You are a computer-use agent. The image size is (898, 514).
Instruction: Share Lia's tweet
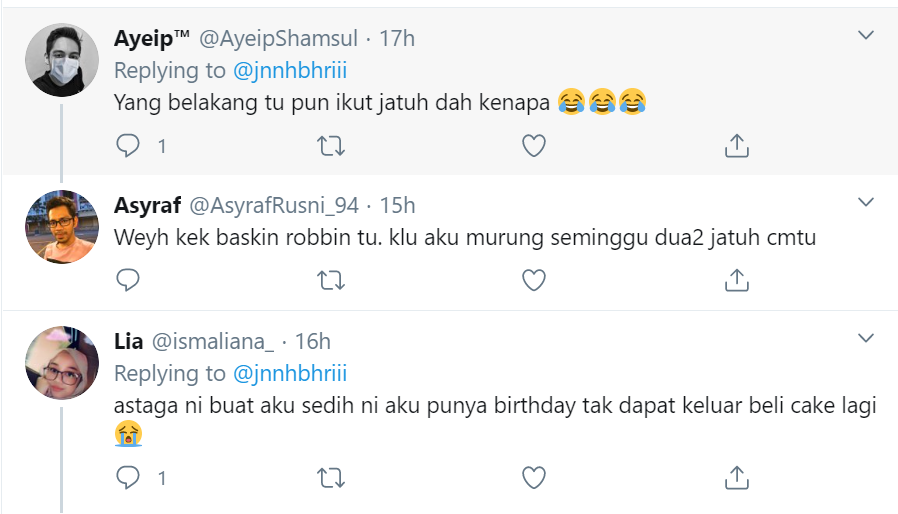coord(736,477)
